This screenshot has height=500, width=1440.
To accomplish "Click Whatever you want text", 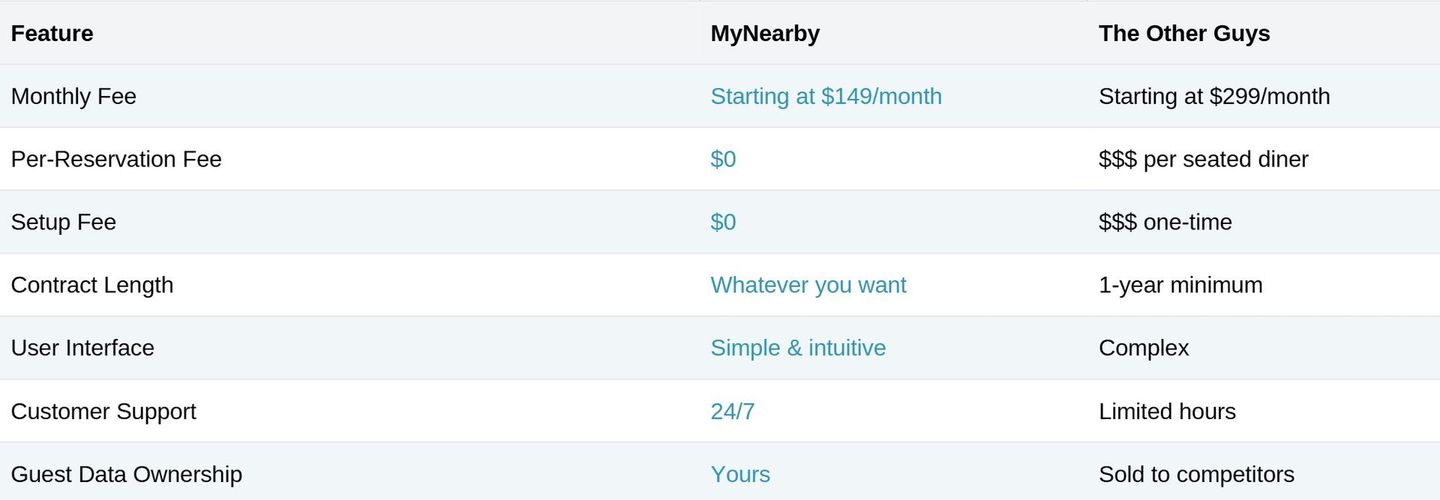I will 808,285.
